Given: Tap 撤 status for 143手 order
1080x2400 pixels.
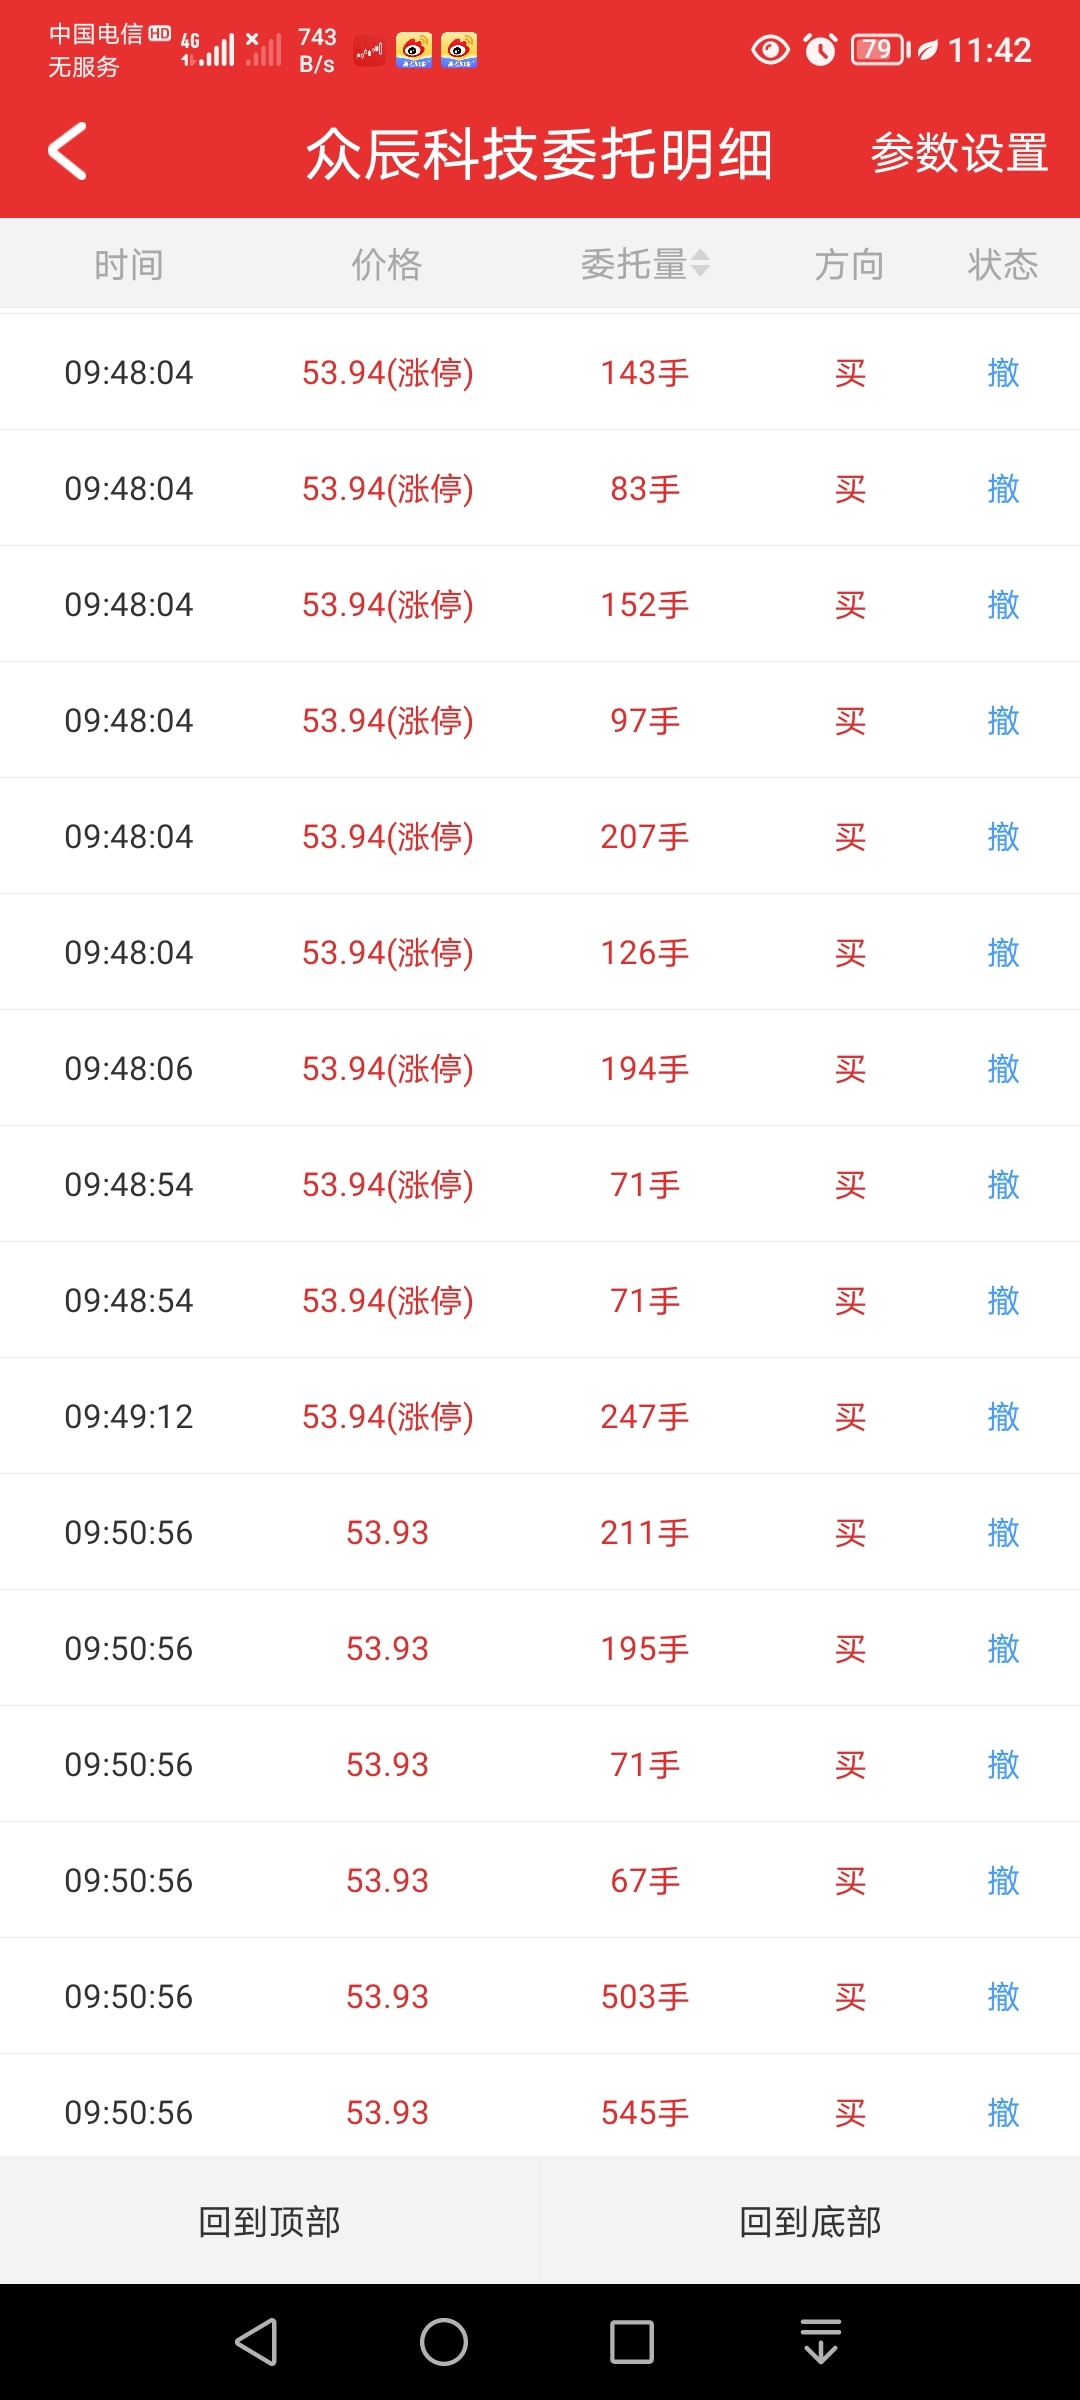Looking at the screenshot, I should tap(1003, 373).
